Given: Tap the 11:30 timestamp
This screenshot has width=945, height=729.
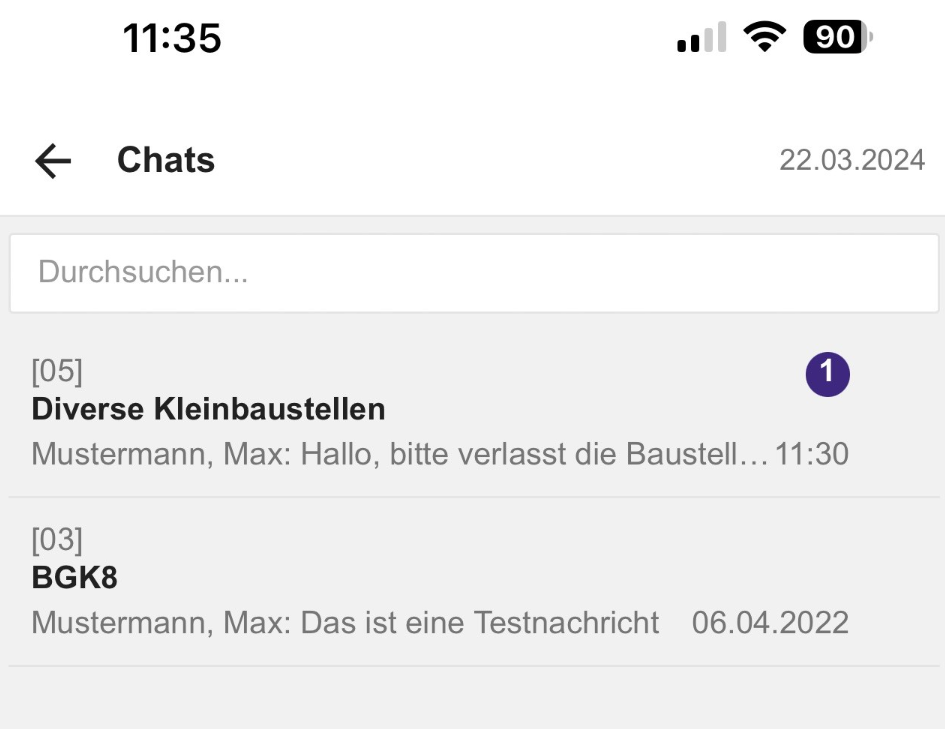Looking at the screenshot, I should point(812,454).
